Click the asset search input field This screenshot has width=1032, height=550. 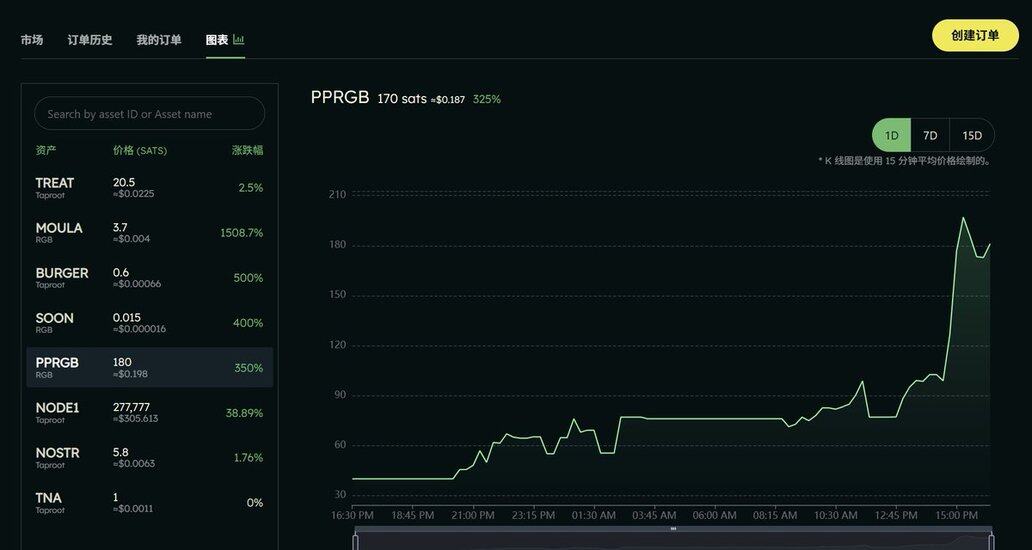tap(149, 114)
